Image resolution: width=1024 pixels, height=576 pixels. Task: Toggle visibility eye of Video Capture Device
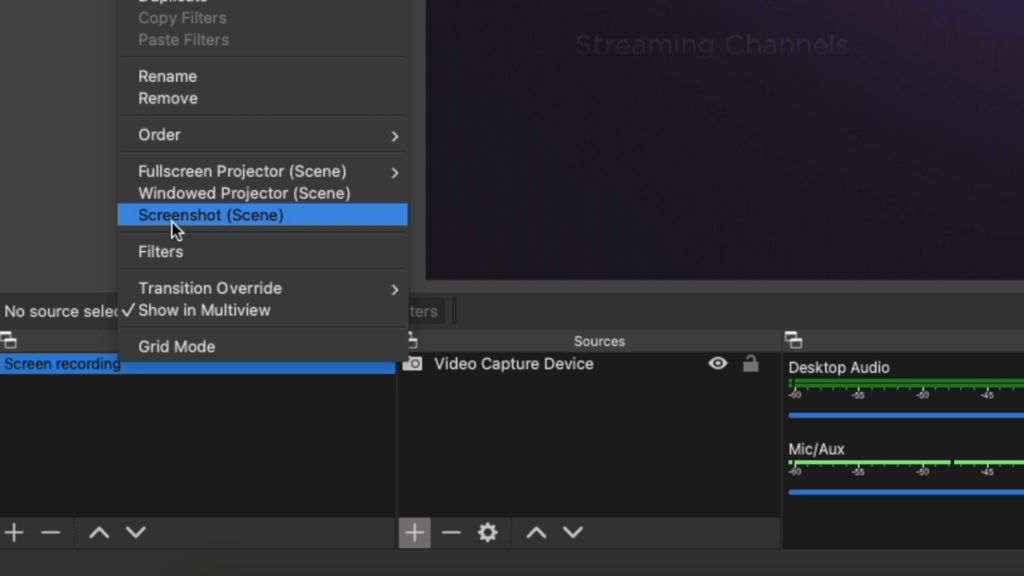pos(718,363)
